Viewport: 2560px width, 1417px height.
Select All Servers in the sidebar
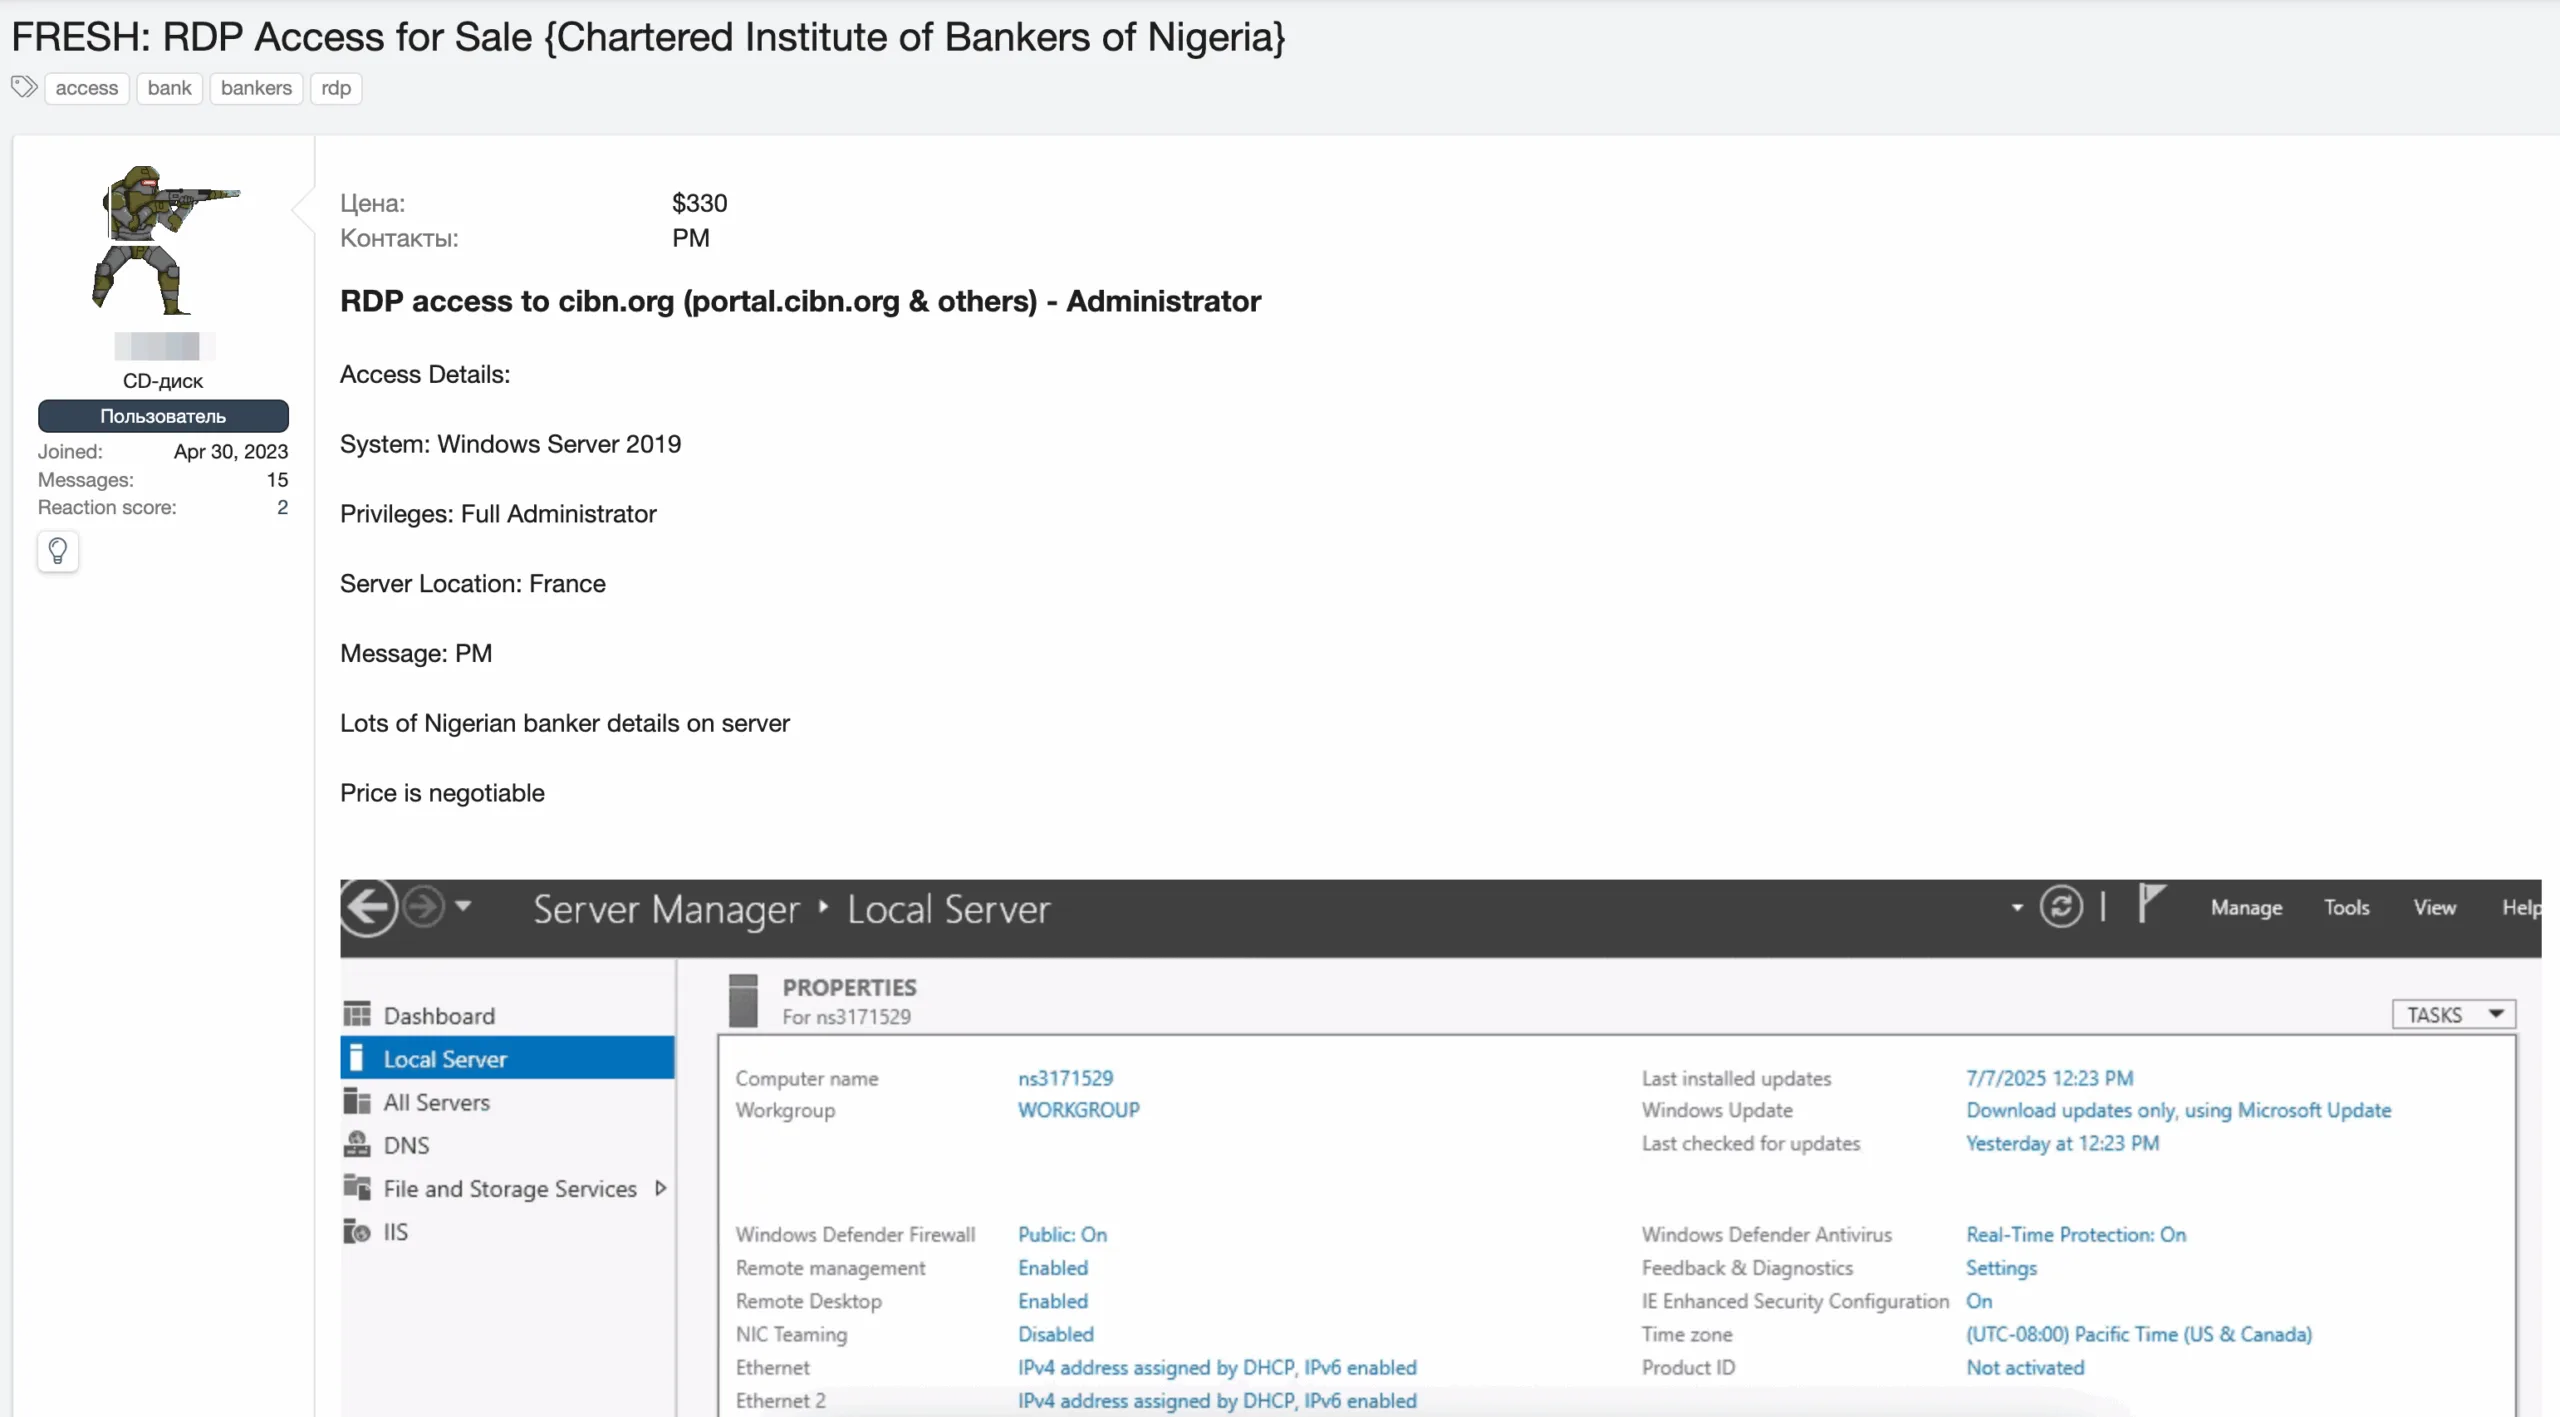tap(507, 1102)
